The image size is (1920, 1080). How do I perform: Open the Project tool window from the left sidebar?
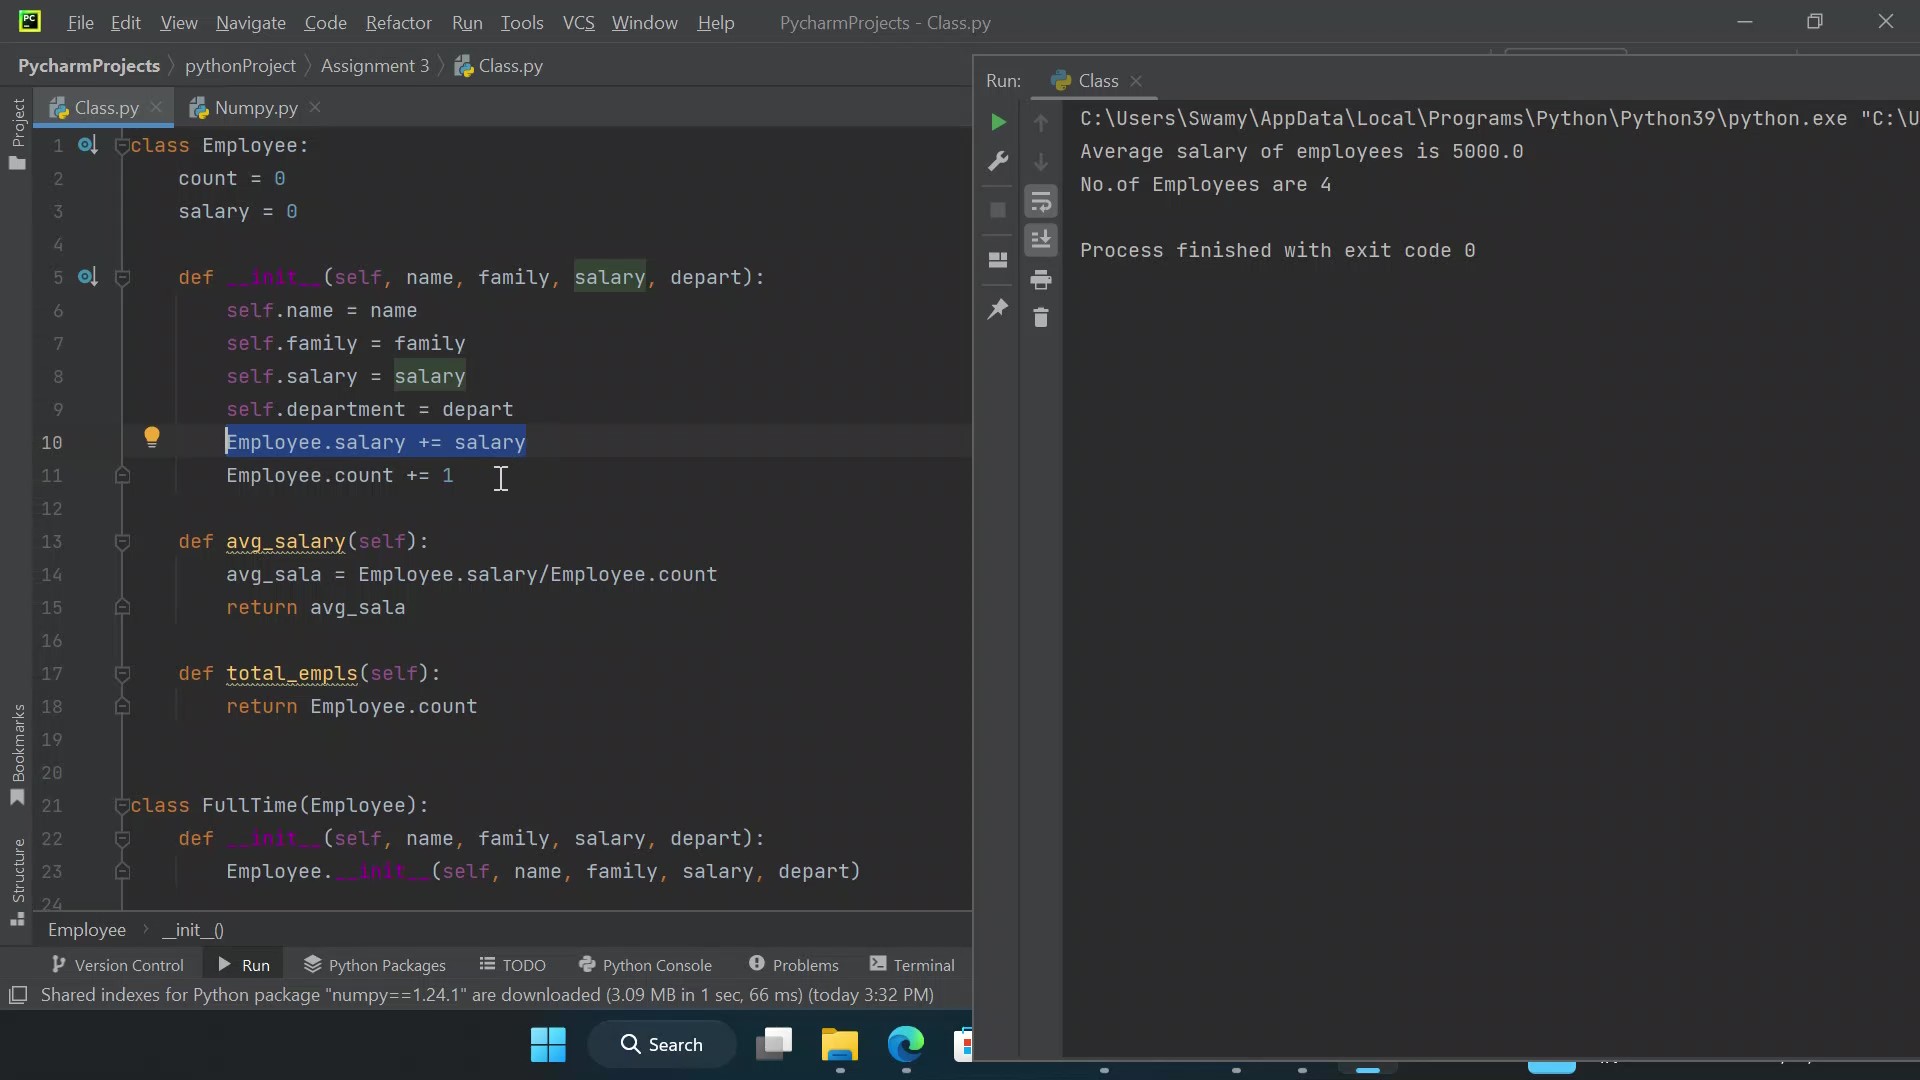(18, 133)
